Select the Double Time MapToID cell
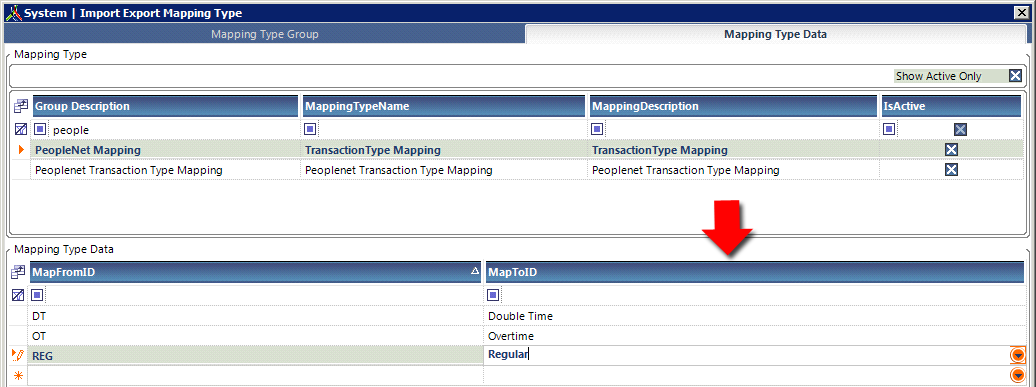 coord(755,316)
